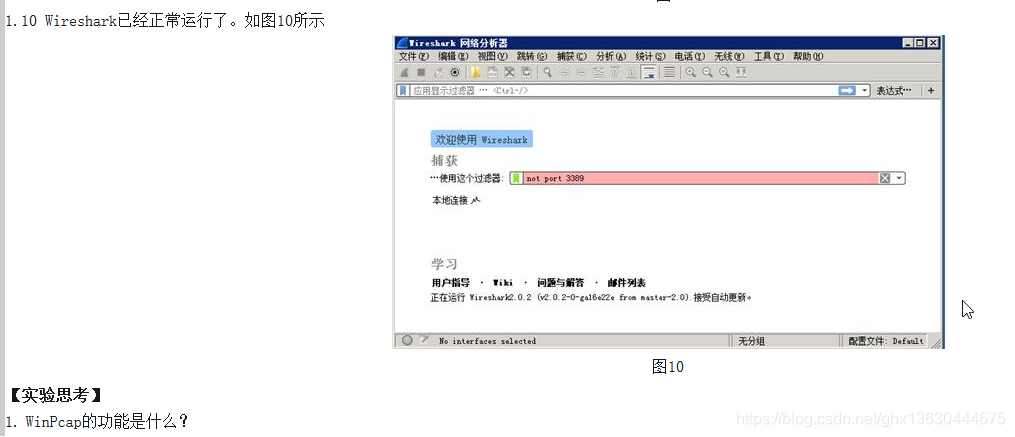This screenshot has height=437, width=1015.
Task: Select the 本地连接 interface in capture list
Action: pyautogui.click(x=456, y=201)
